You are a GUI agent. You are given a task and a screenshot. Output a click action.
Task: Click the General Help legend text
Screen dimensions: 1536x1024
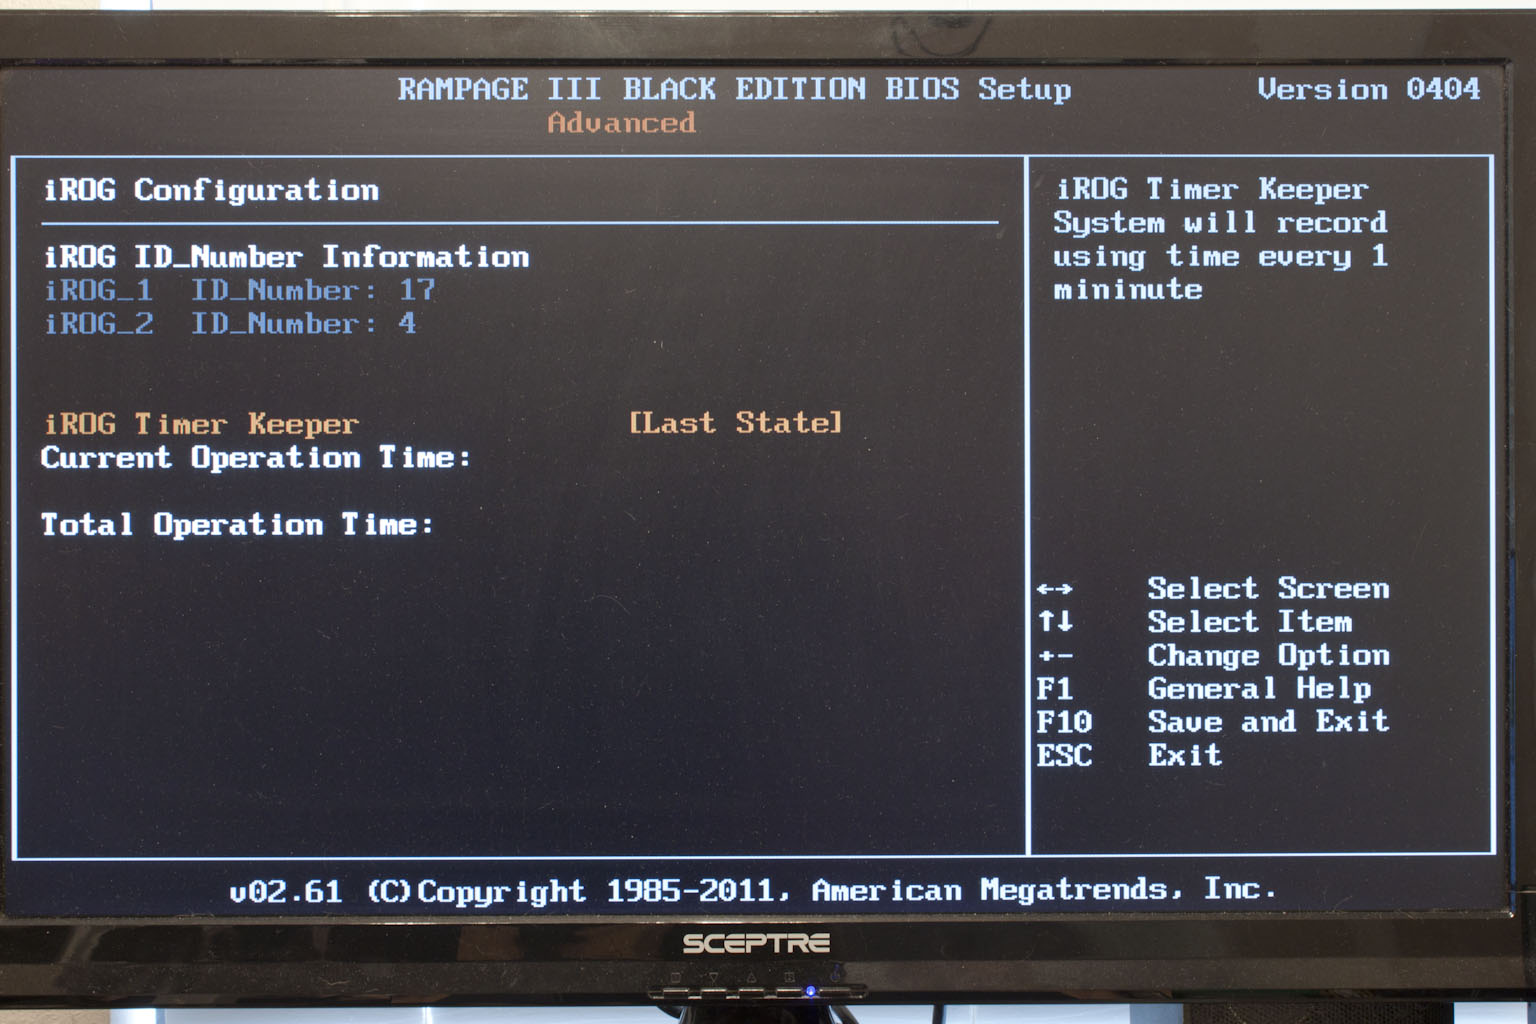point(1259,689)
